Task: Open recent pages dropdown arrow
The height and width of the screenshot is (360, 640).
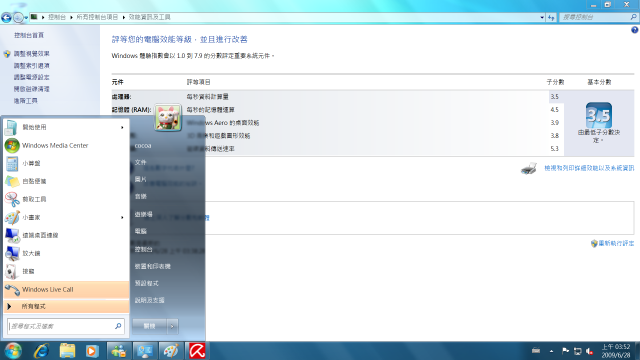Action: (26, 18)
